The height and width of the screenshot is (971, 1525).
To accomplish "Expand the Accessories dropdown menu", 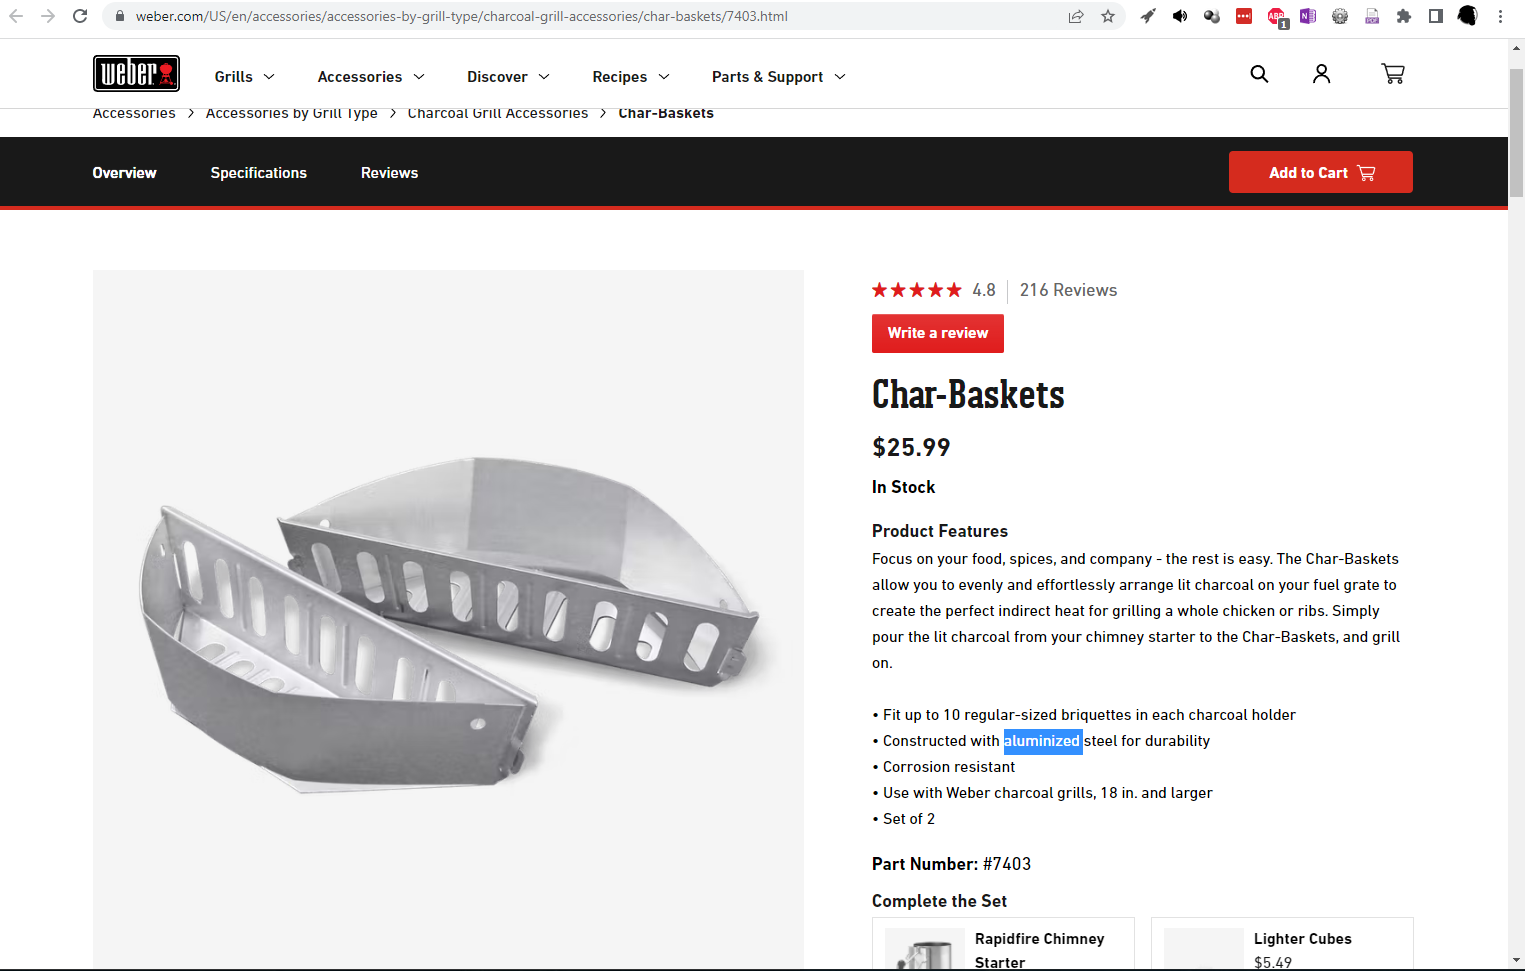I will 371,77.
